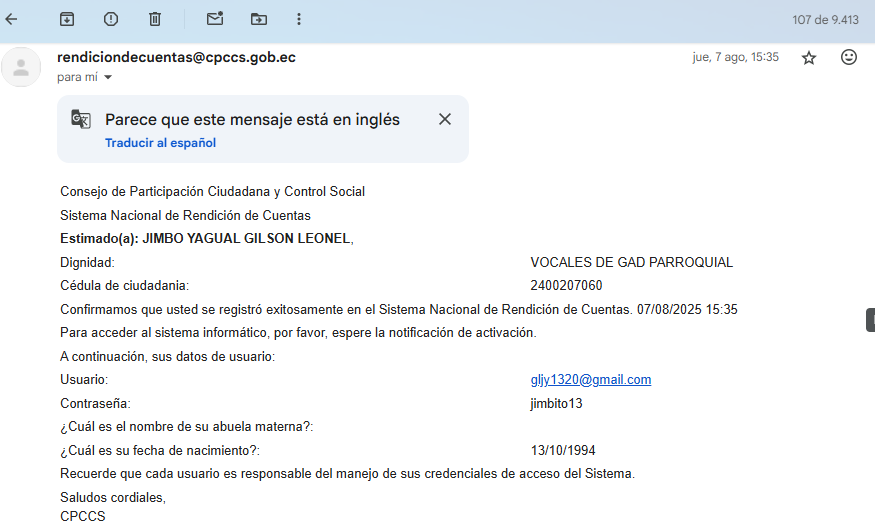The height and width of the screenshot is (528, 875).
Task: Archive this email message
Action: (x=67, y=19)
